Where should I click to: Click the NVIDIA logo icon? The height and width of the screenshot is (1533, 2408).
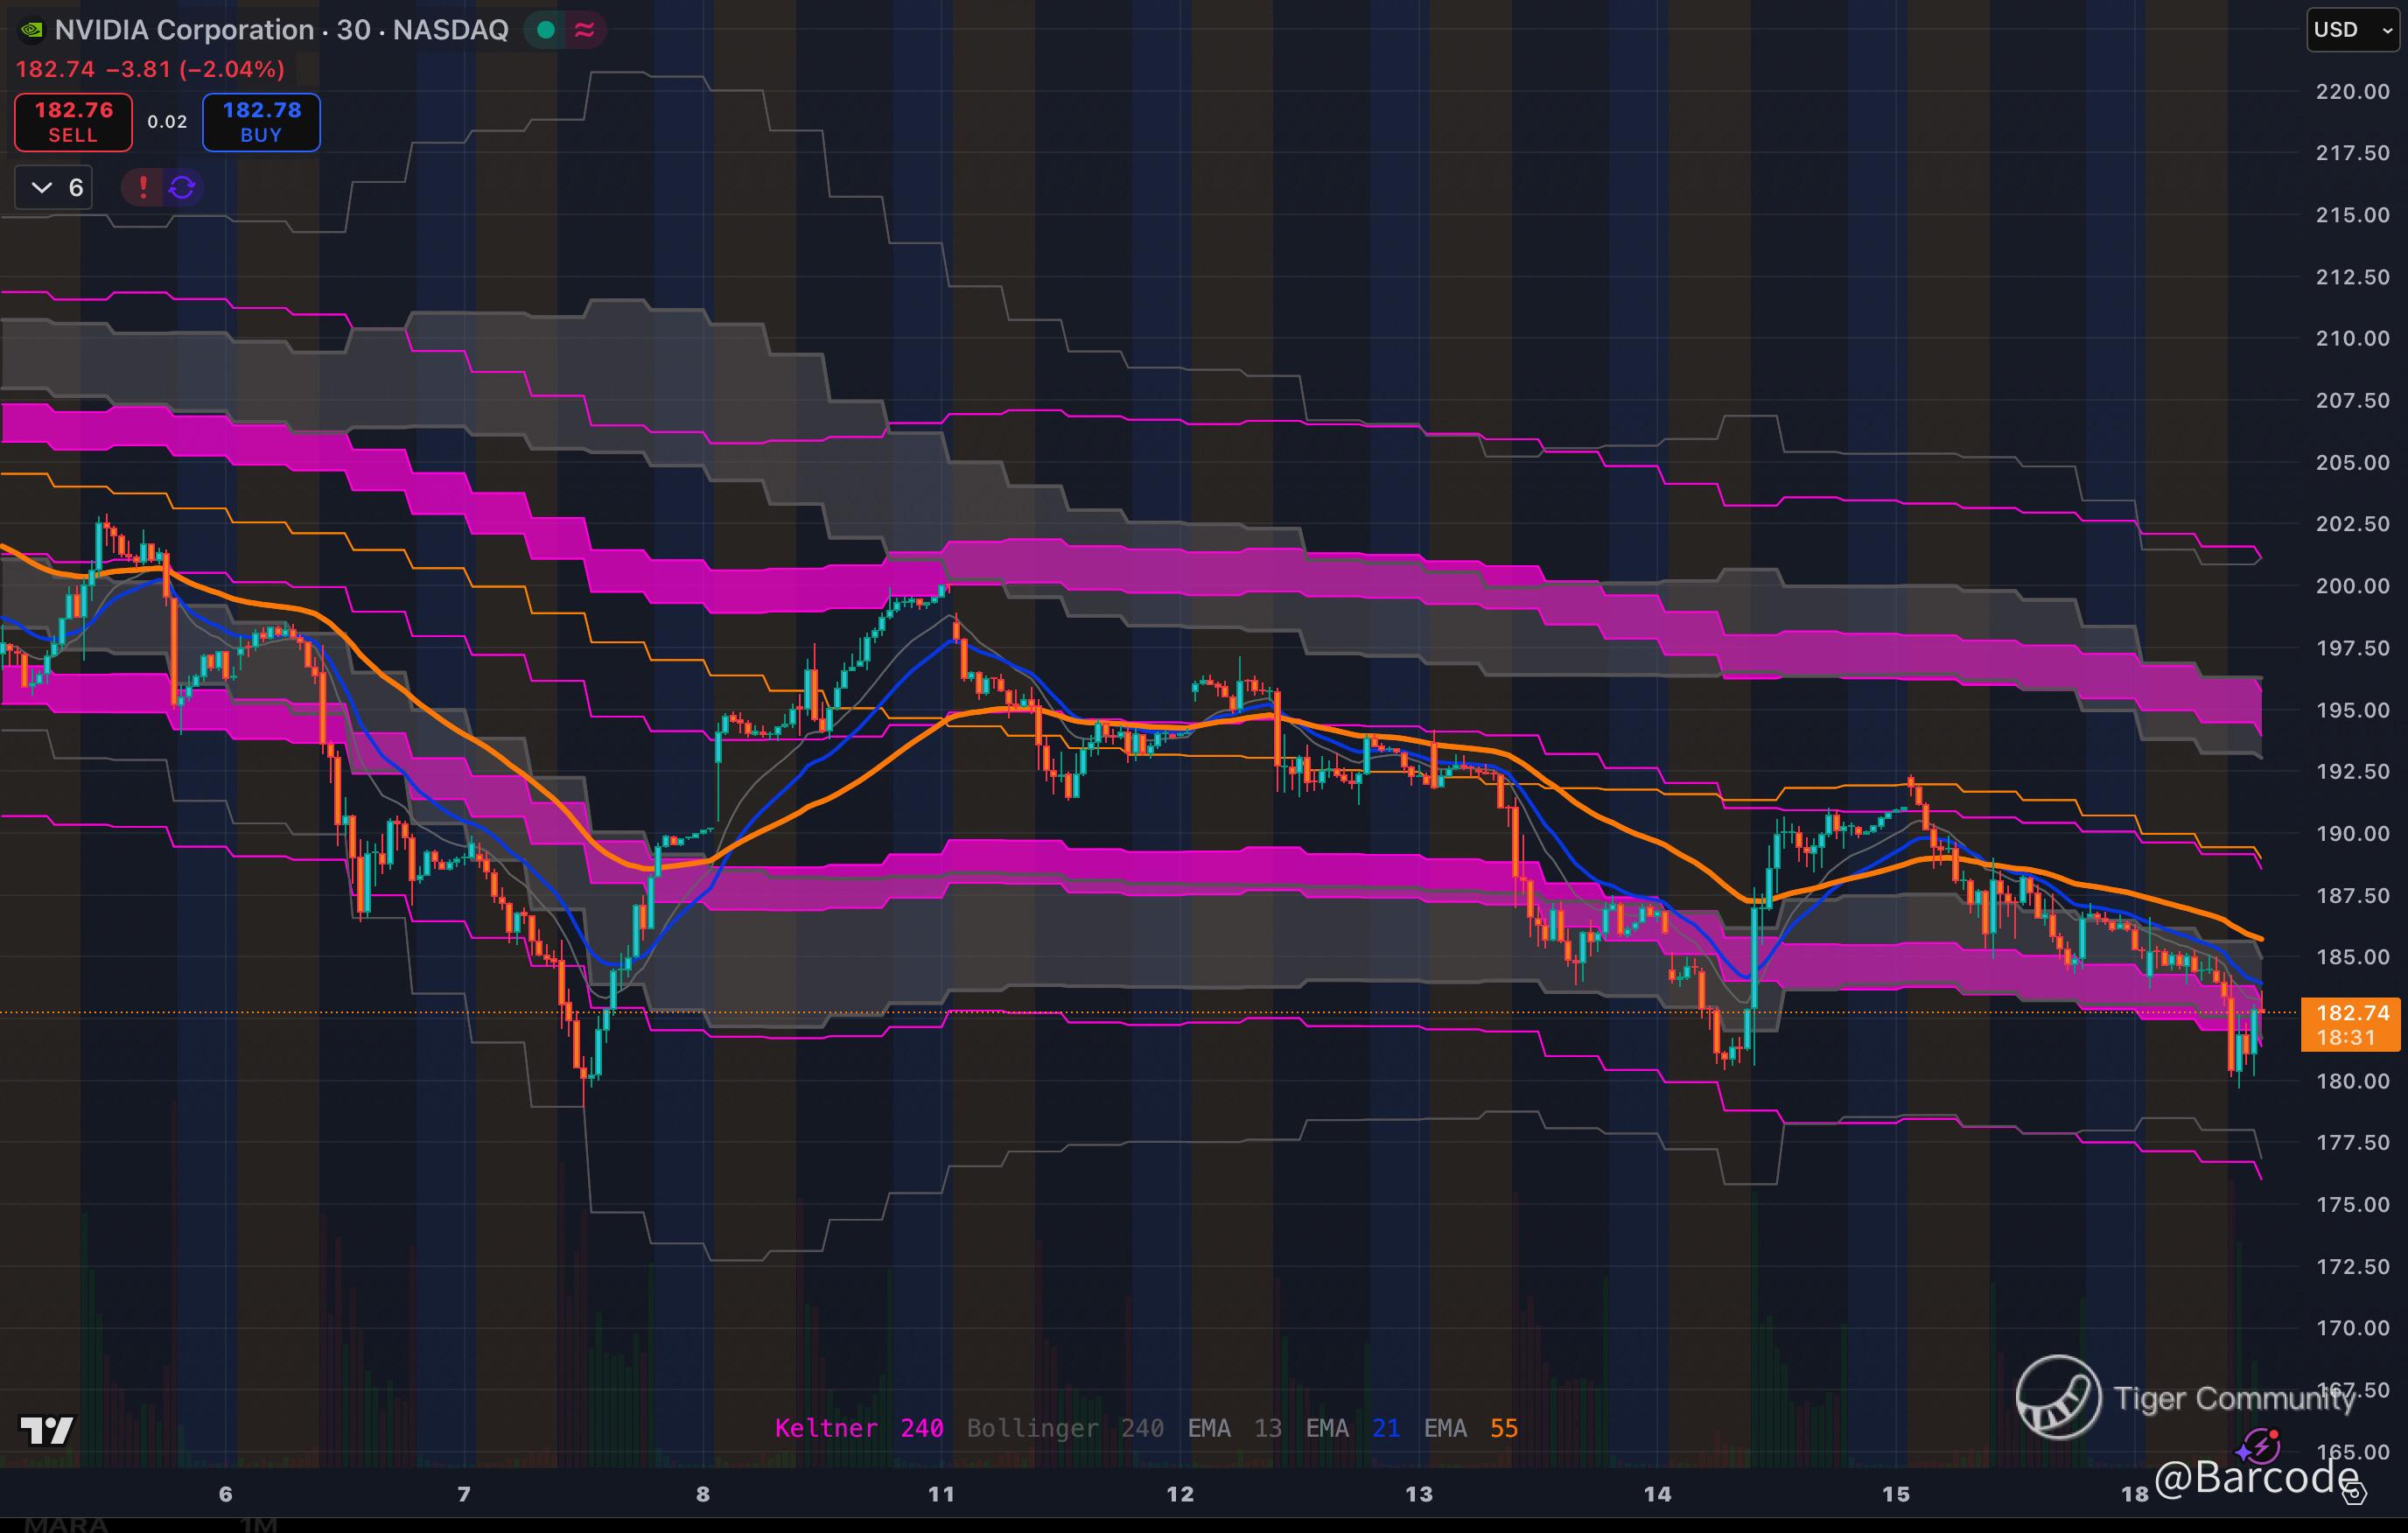(x=32, y=30)
